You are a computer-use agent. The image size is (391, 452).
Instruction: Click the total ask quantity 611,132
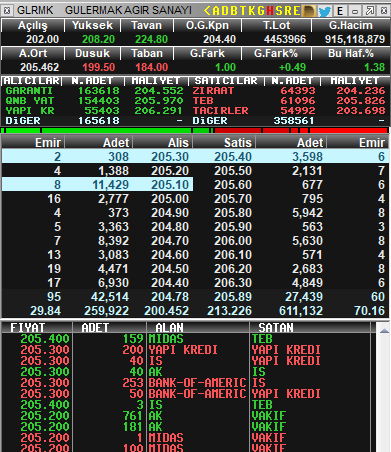[x=301, y=311]
